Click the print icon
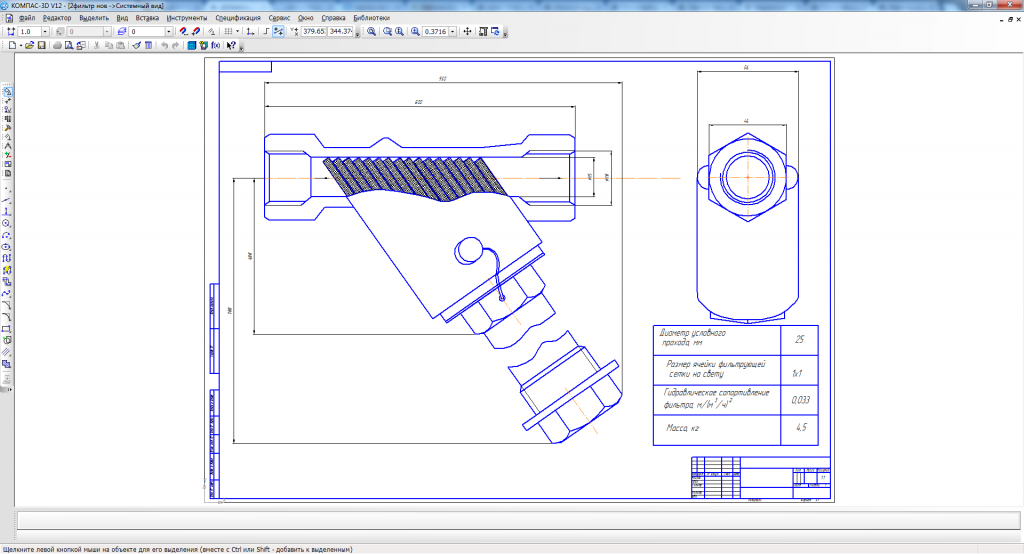 [57, 46]
